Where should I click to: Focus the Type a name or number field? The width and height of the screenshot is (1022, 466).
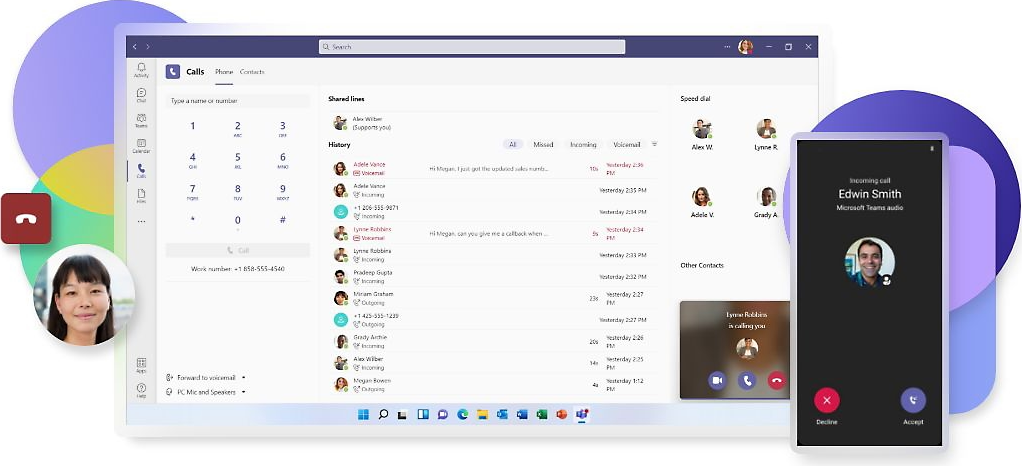coord(238,101)
